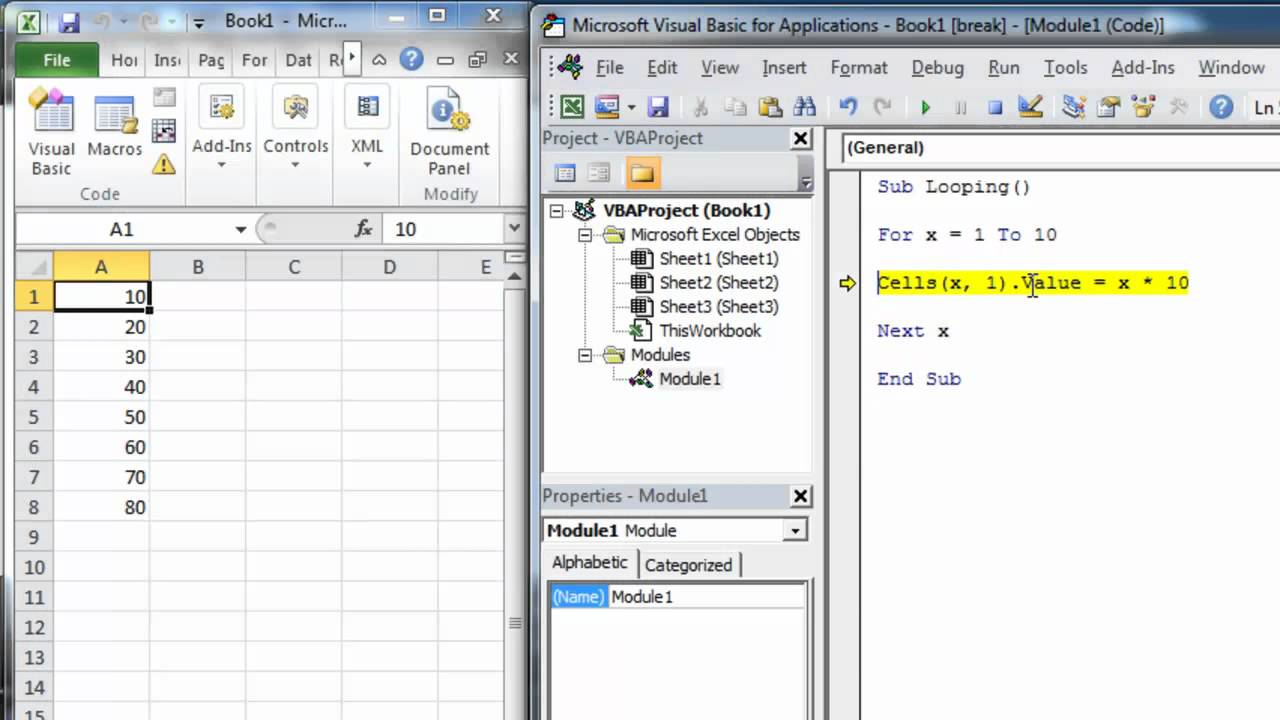Select Sheet1 (Sheet1) in project tree
This screenshot has width=1280, height=720.
(718, 259)
